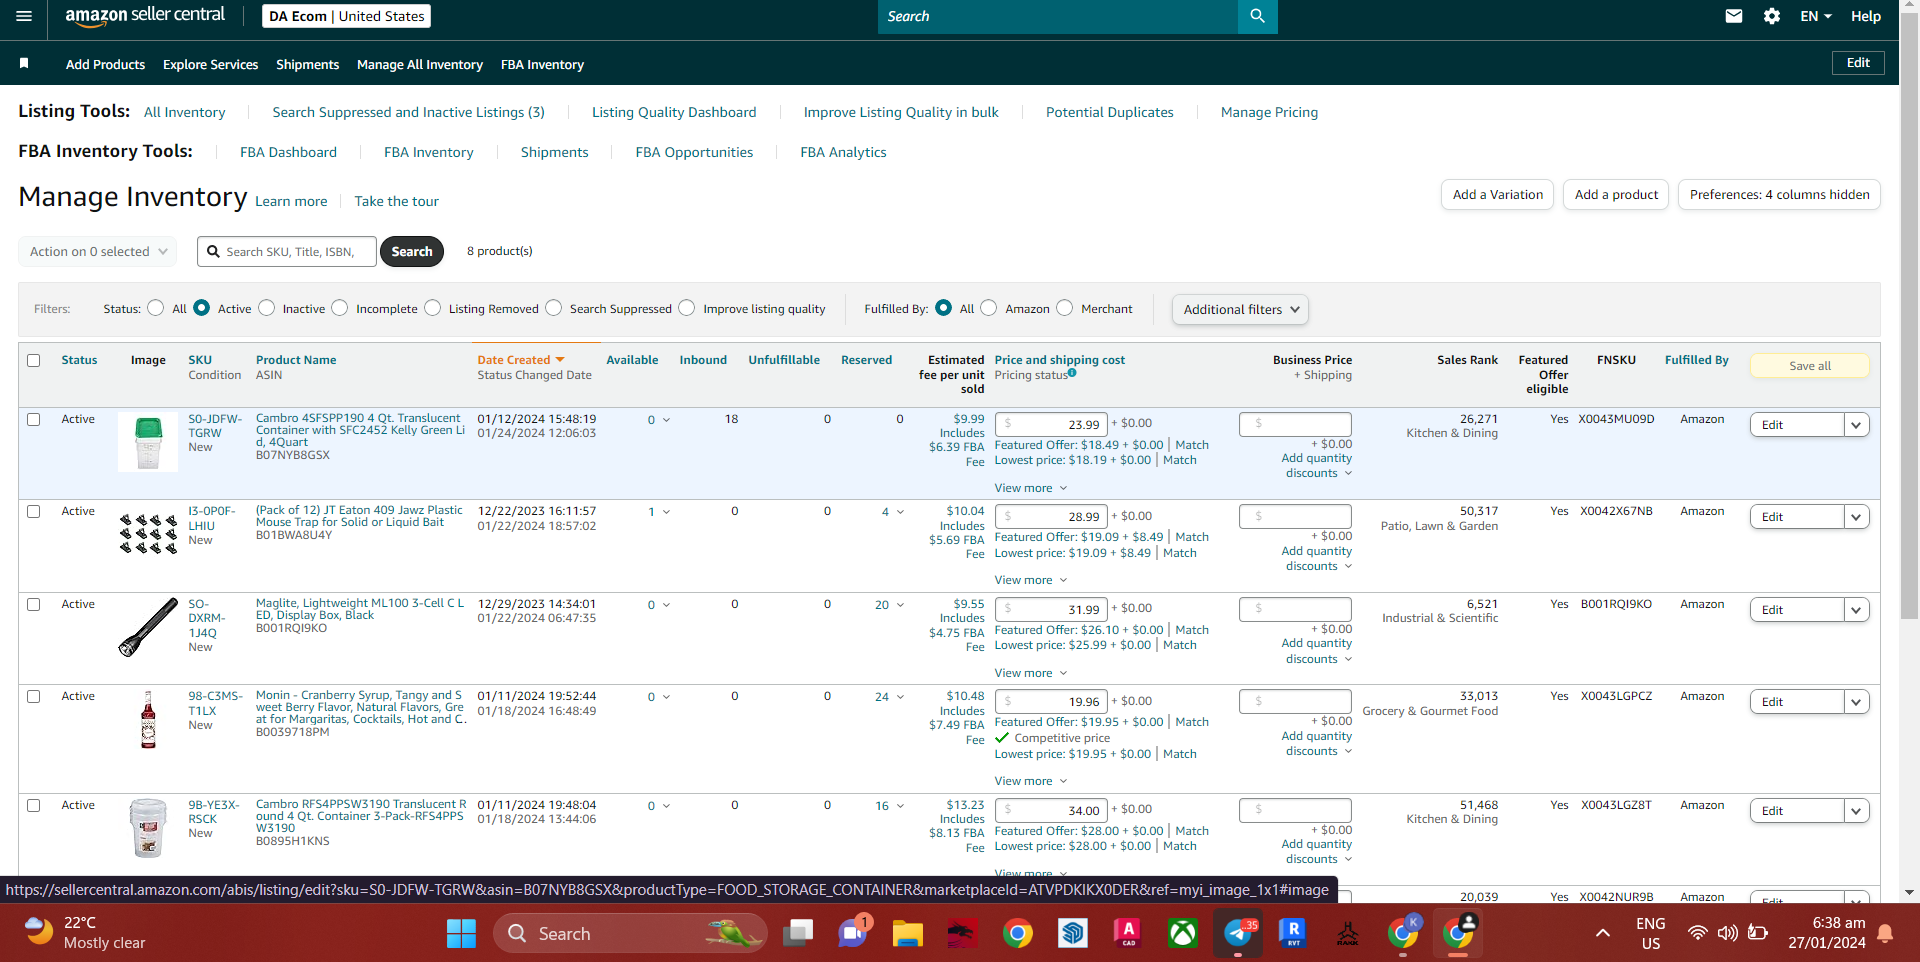1920x962 pixels.
Task: Open the Take the tour link
Action: tap(396, 201)
